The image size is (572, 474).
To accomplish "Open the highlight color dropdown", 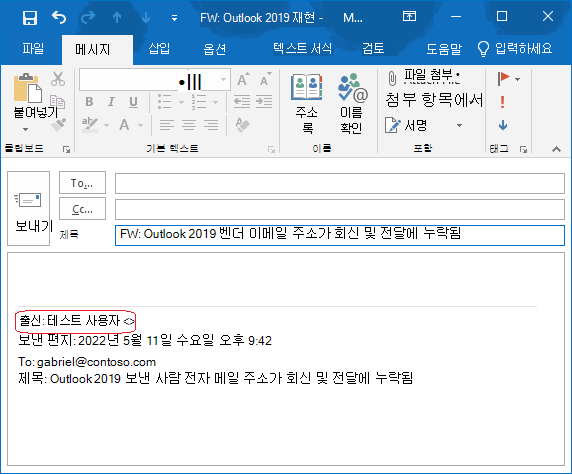I will click(107, 125).
